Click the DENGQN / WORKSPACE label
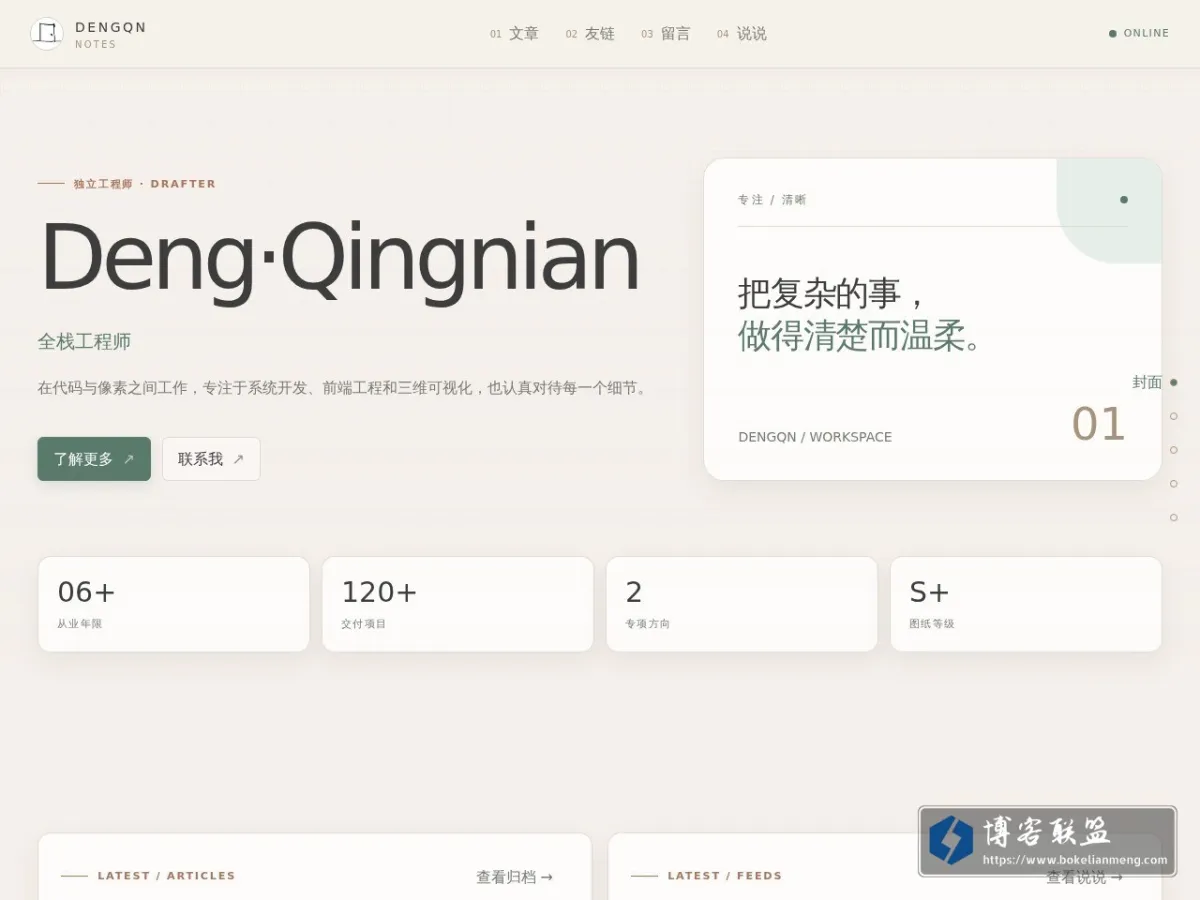This screenshot has height=900, width=1200. point(815,437)
